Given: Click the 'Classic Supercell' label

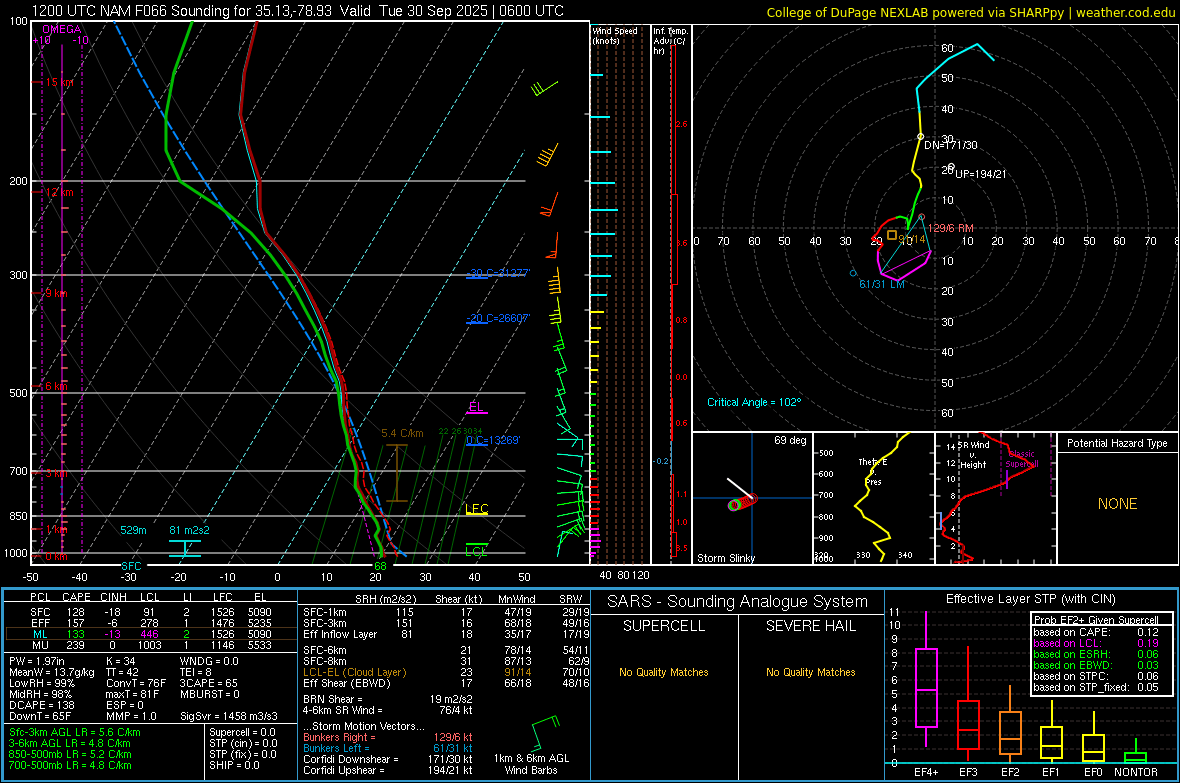Looking at the screenshot, I should [x=1022, y=459].
